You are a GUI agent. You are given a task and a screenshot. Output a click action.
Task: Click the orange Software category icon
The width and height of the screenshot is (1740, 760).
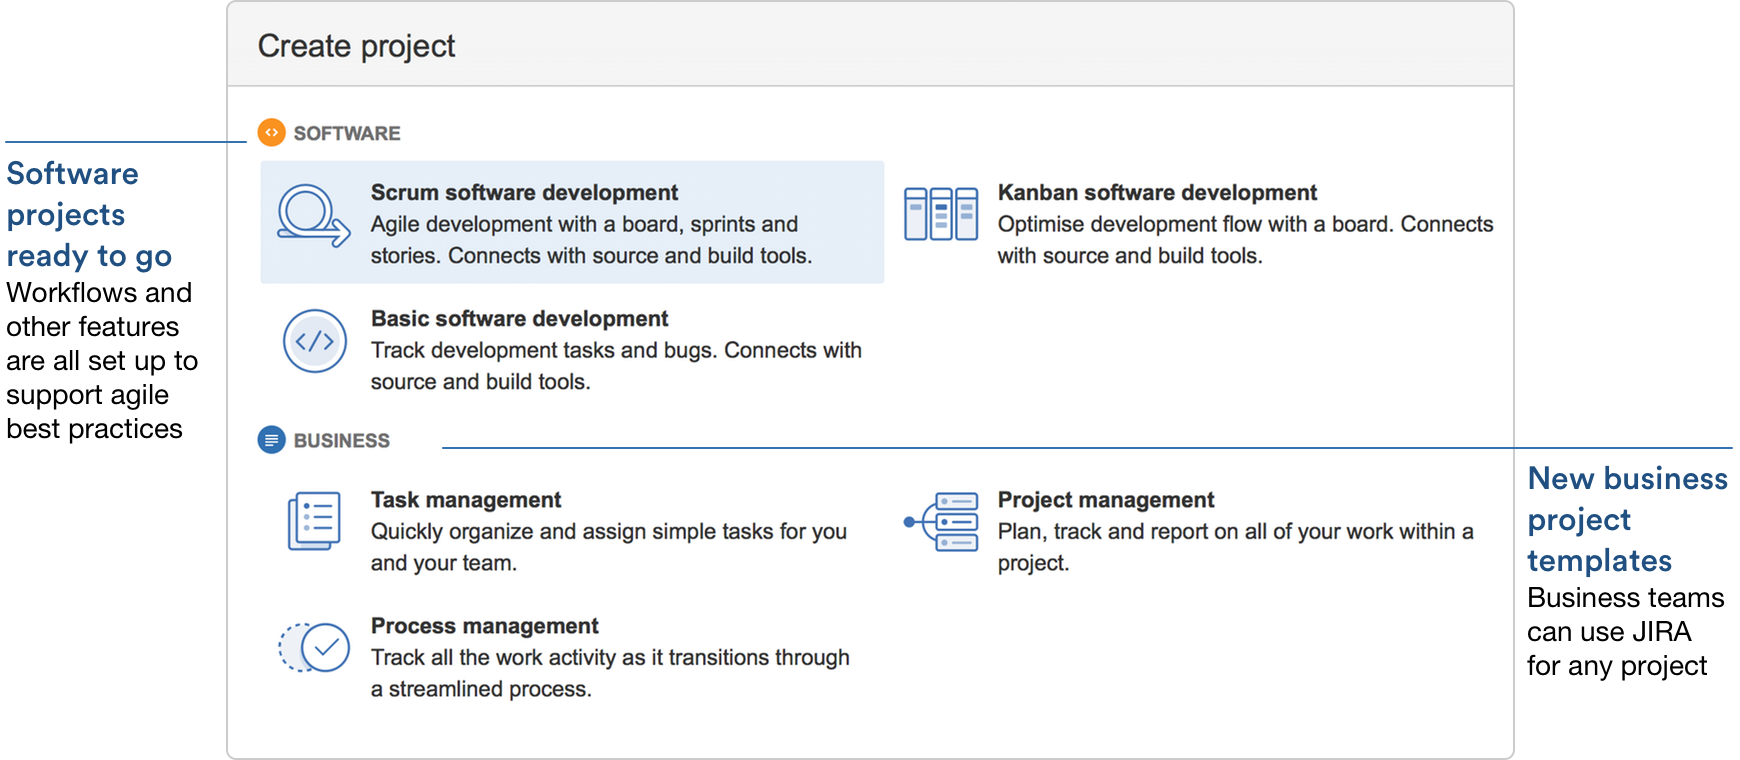tap(271, 133)
